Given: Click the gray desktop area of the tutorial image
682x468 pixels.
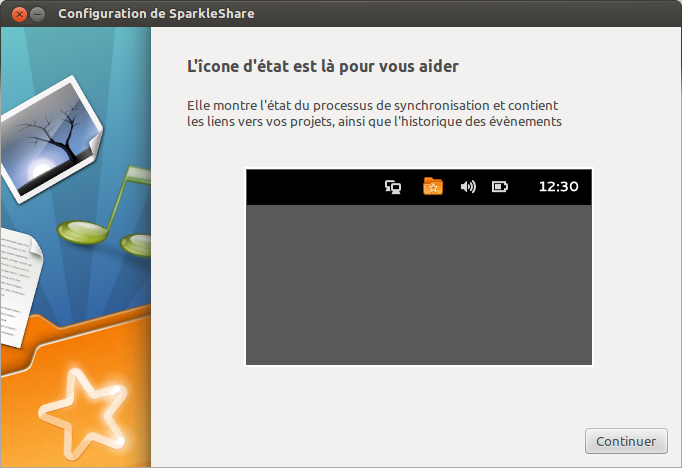Looking at the screenshot, I should coord(419,284).
